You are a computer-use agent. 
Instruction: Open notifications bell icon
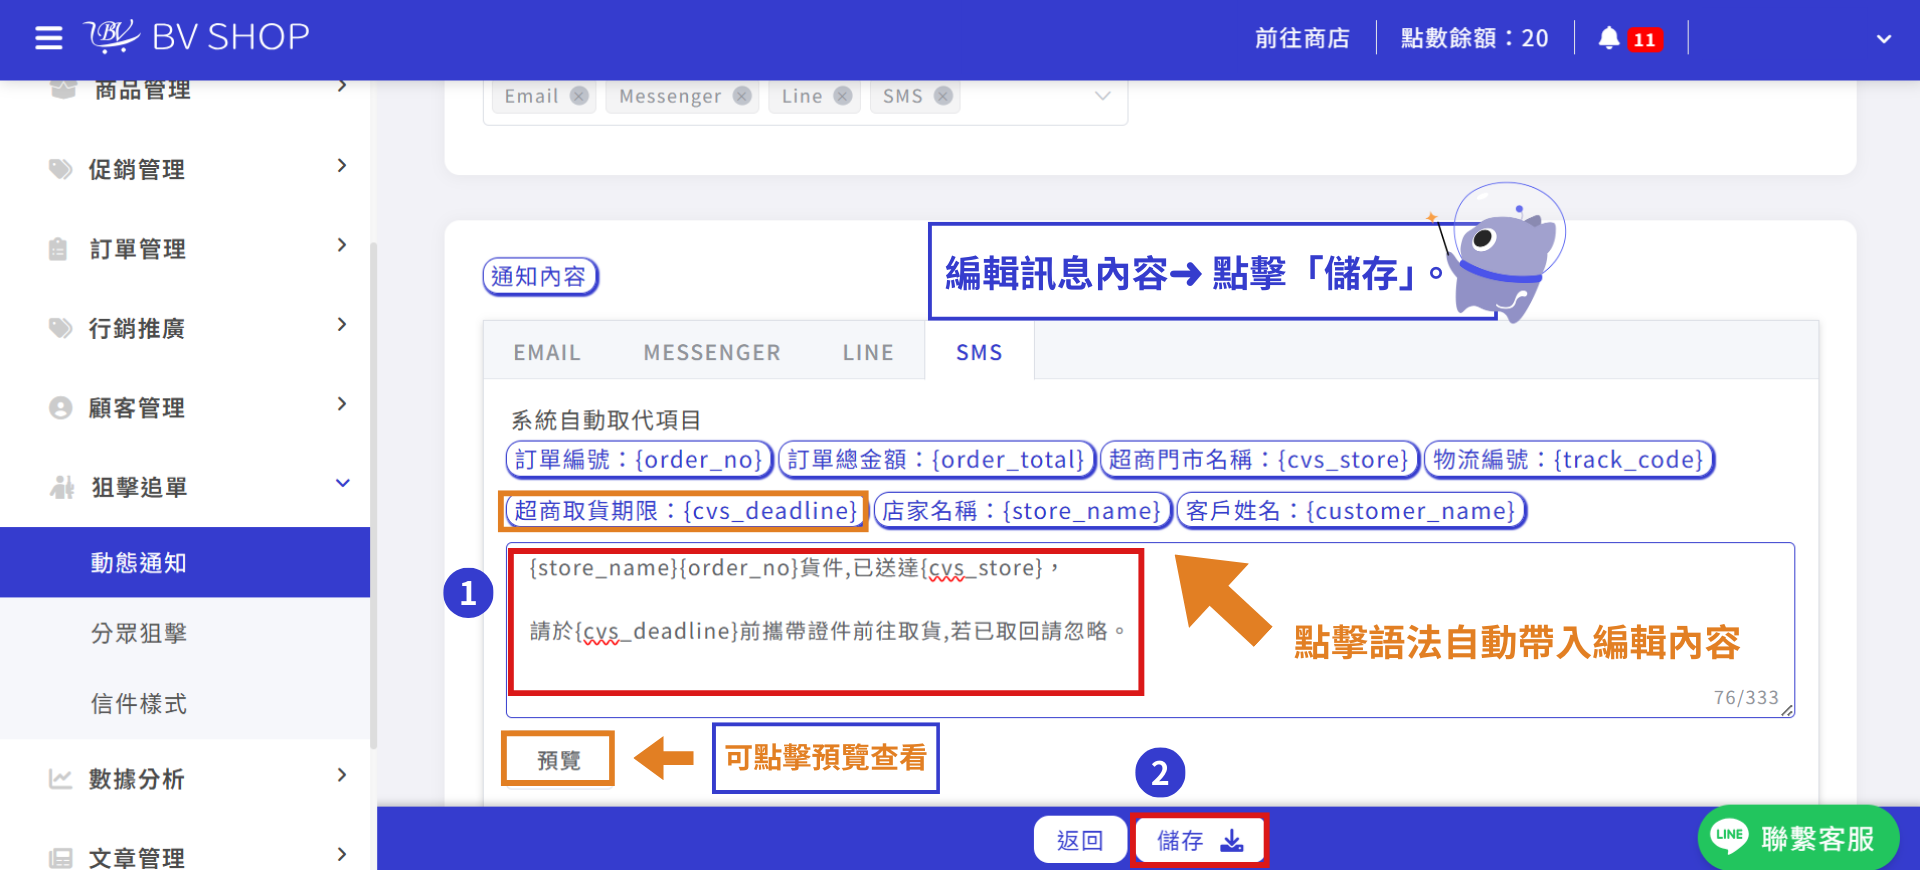(1608, 38)
